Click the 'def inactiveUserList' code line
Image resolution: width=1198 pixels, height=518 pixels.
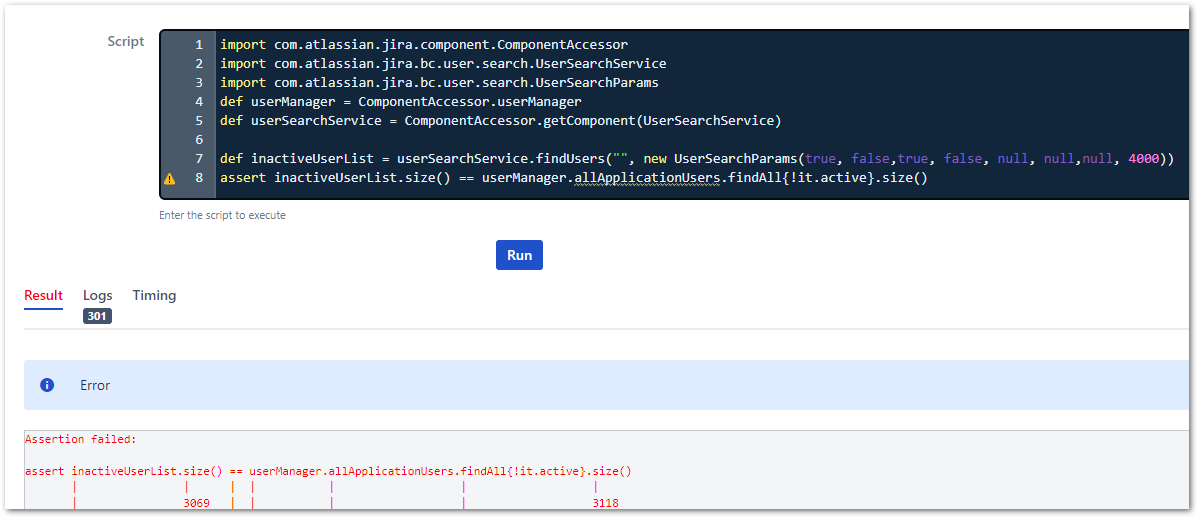[697, 159]
